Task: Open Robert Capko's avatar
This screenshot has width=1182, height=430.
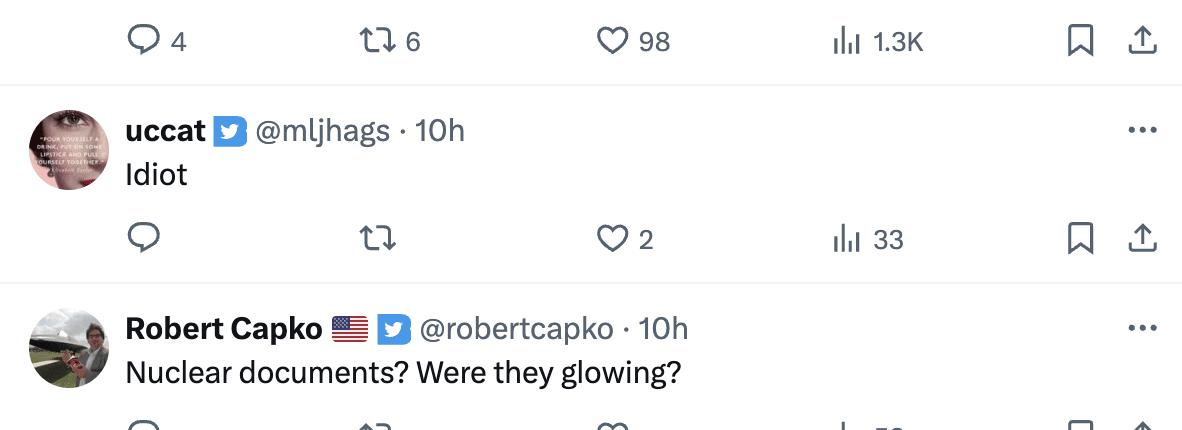Action: coord(69,348)
